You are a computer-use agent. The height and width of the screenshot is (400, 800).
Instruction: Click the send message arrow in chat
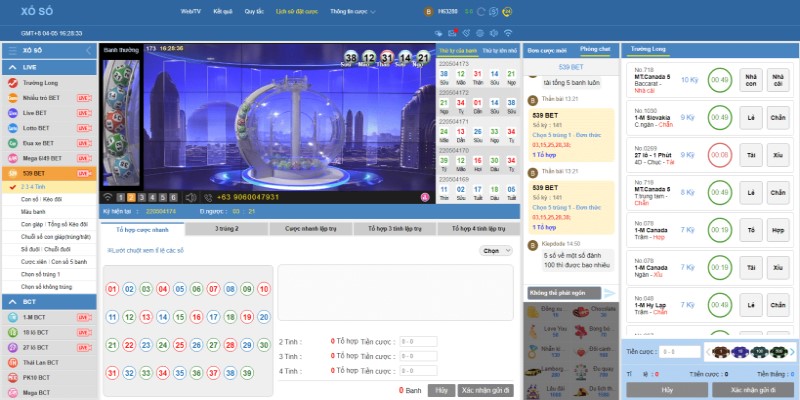pyautogui.click(x=610, y=293)
